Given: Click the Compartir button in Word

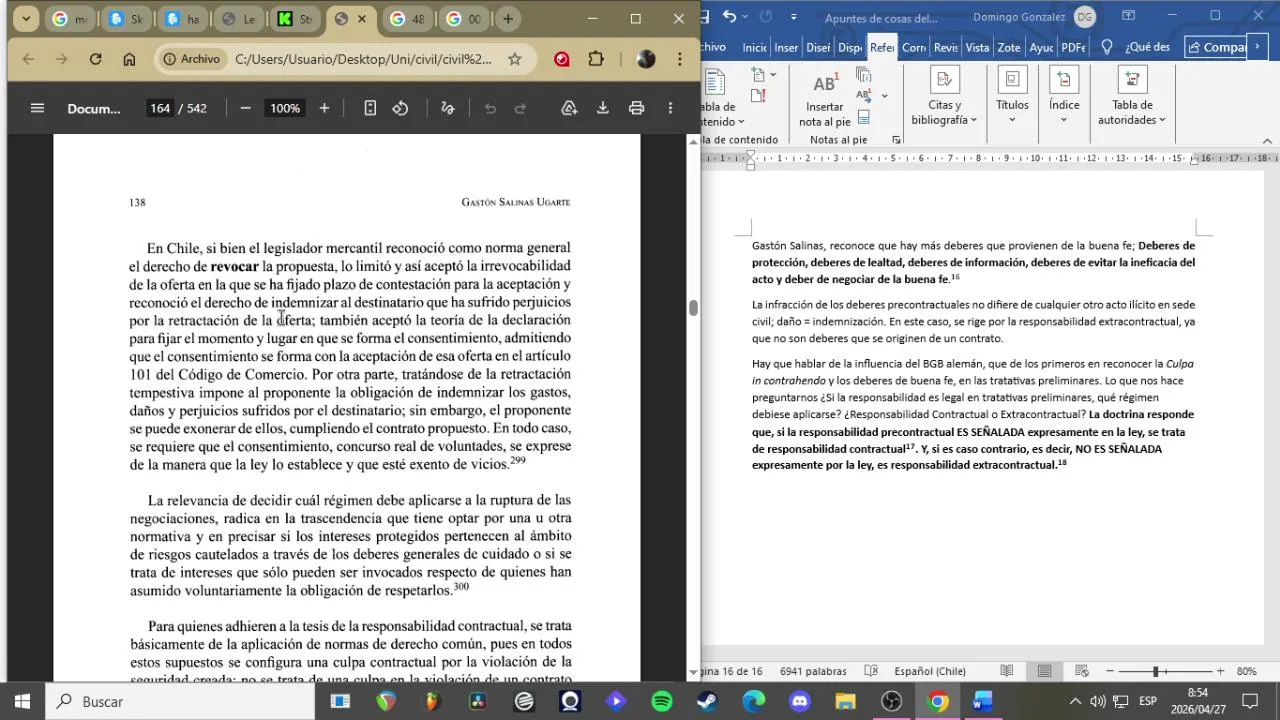Looking at the screenshot, I should [x=1217, y=47].
